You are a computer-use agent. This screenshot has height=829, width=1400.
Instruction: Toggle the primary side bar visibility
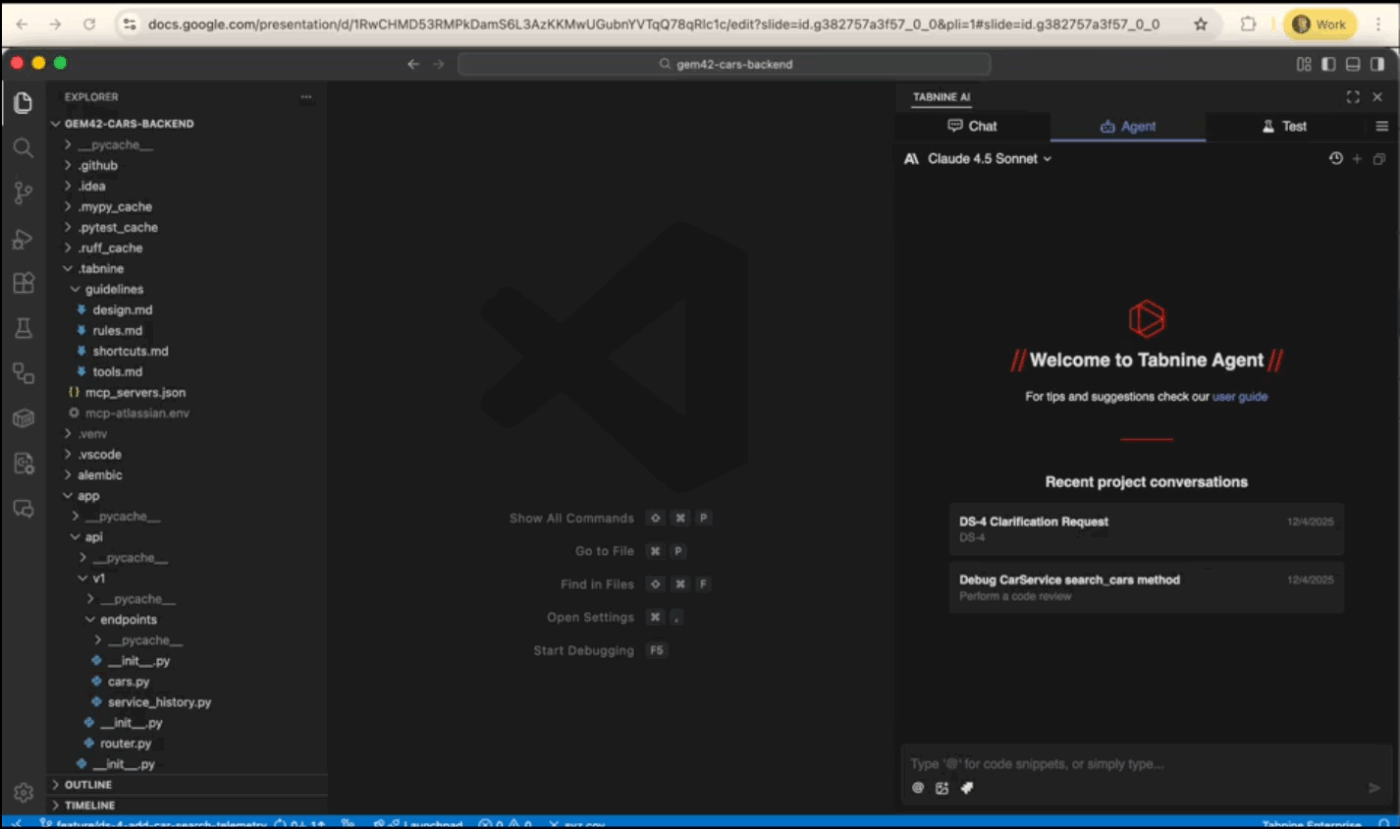click(1328, 64)
